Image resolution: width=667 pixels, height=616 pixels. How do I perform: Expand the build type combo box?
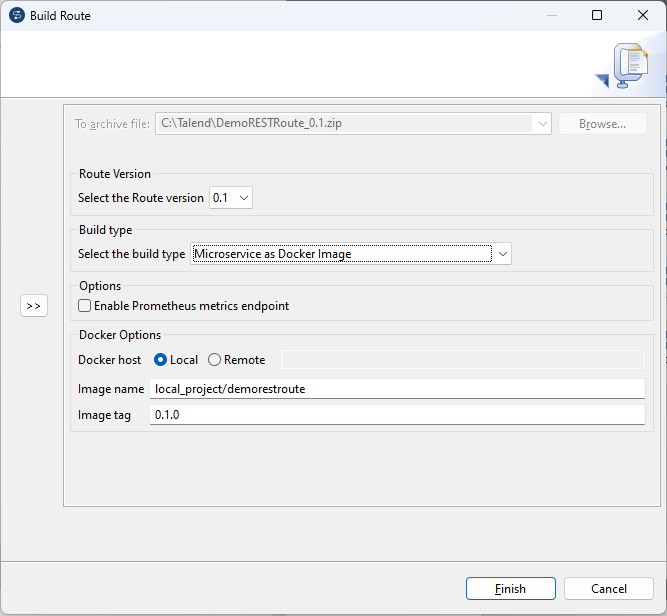503,254
